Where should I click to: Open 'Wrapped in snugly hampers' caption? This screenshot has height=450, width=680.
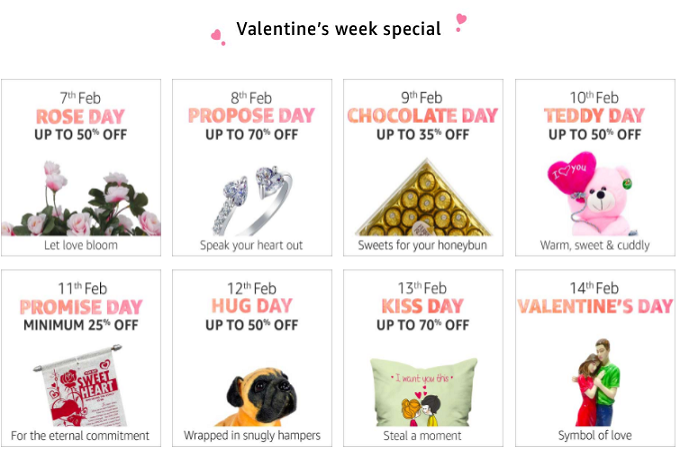click(x=252, y=435)
